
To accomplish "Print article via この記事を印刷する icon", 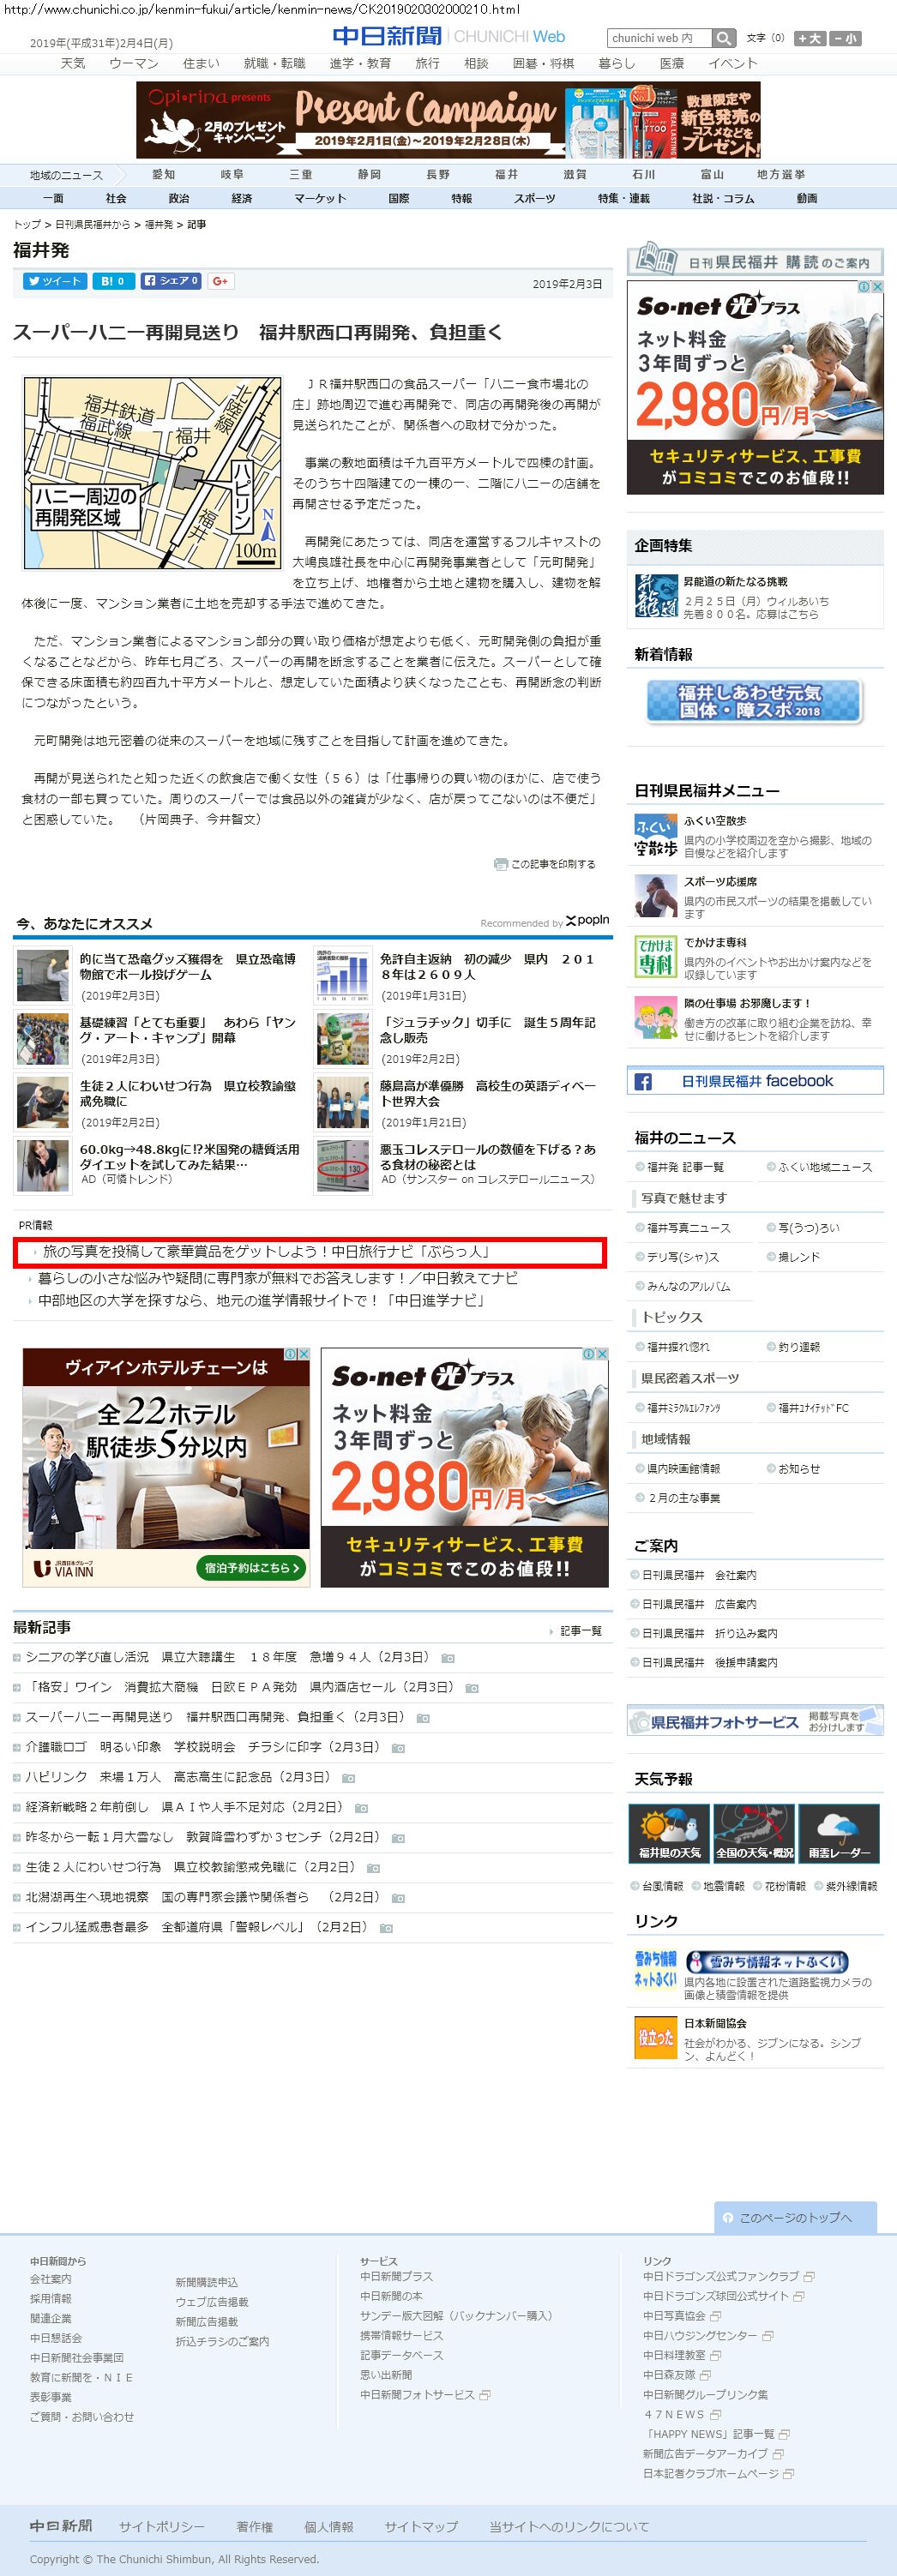I will coord(545,864).
